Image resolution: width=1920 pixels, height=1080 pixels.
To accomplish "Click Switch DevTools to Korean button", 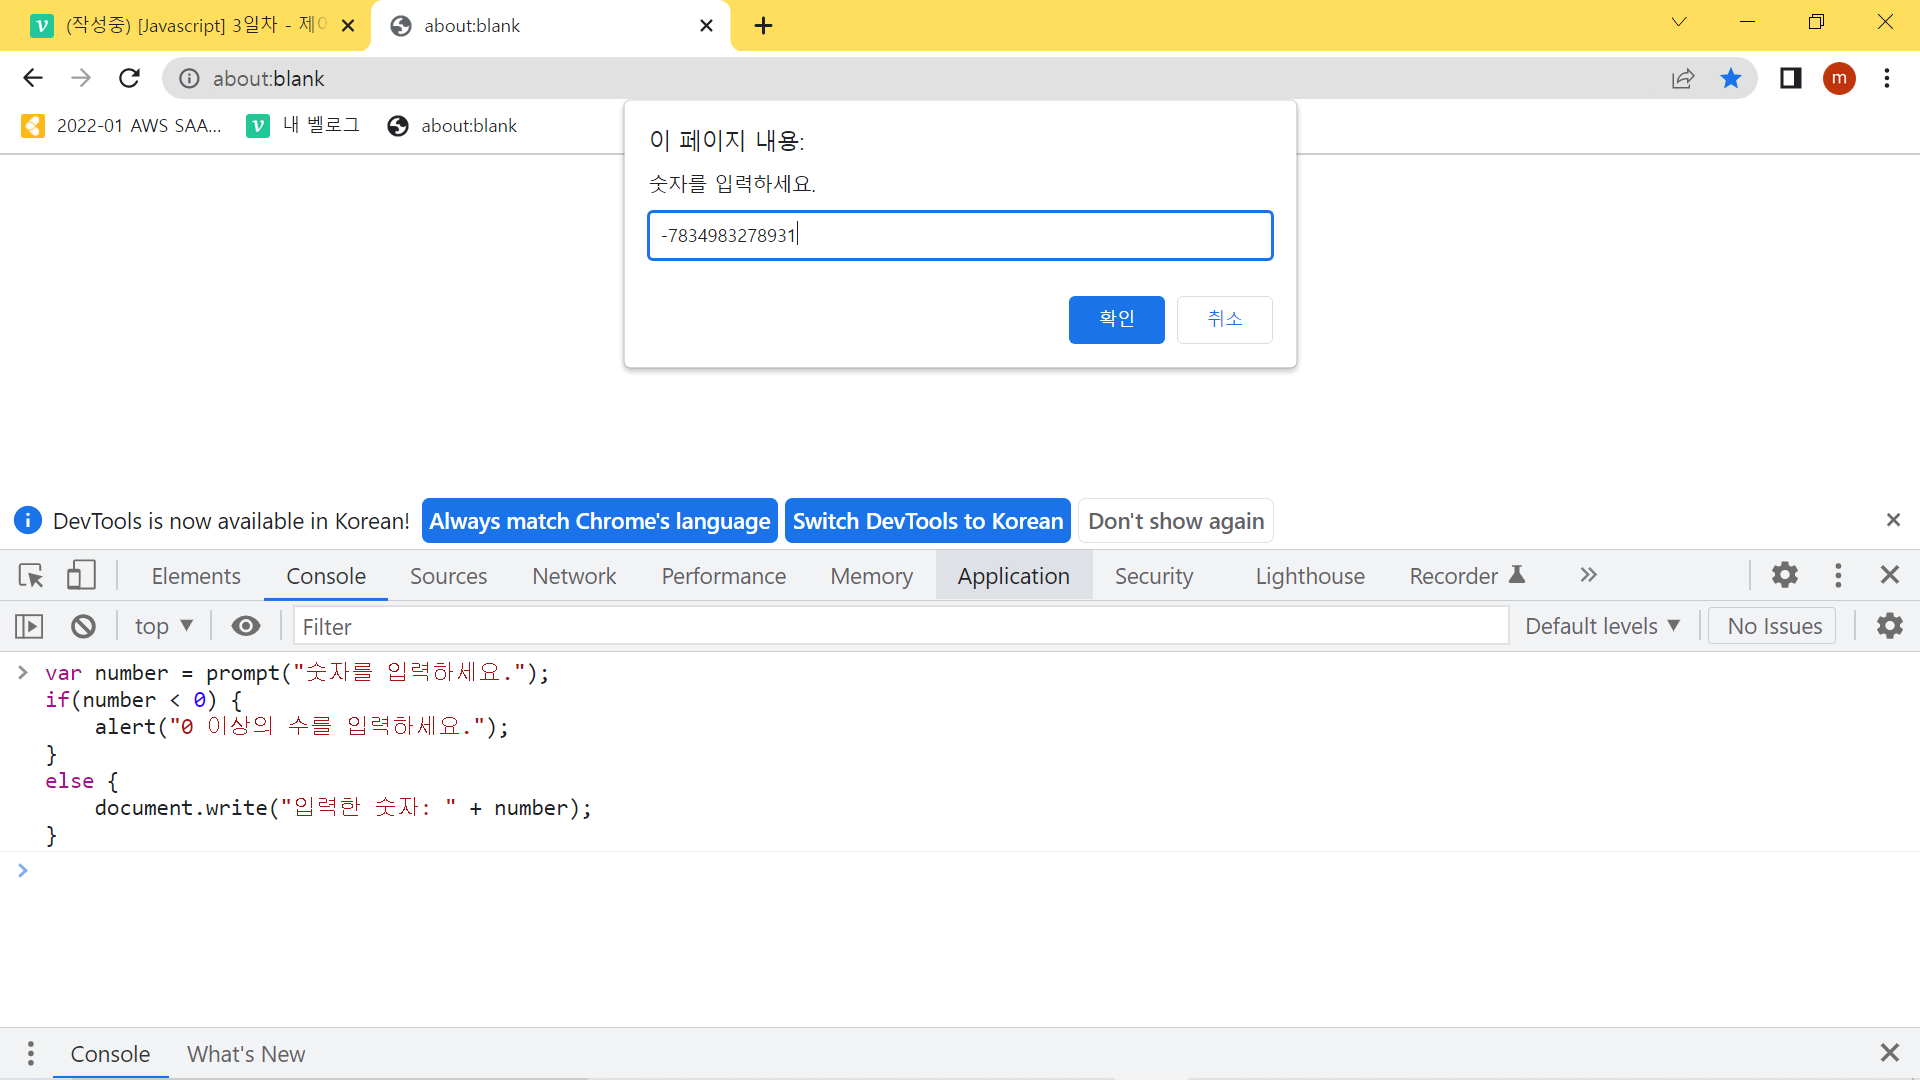I will [927, 521].
